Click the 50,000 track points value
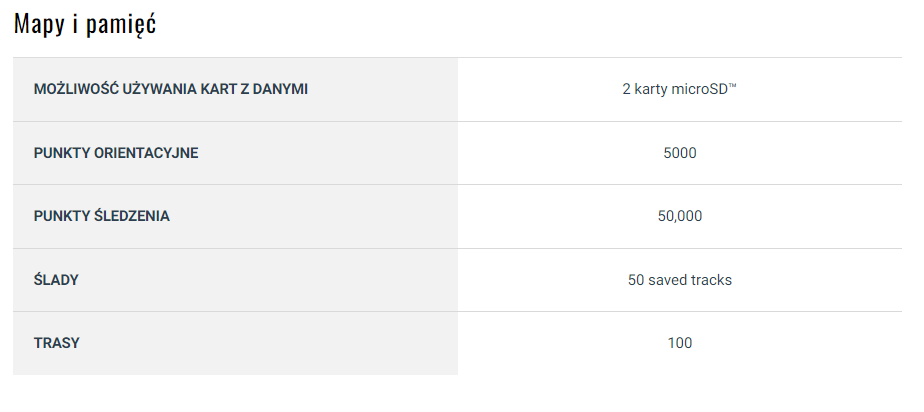 [679, 216]
